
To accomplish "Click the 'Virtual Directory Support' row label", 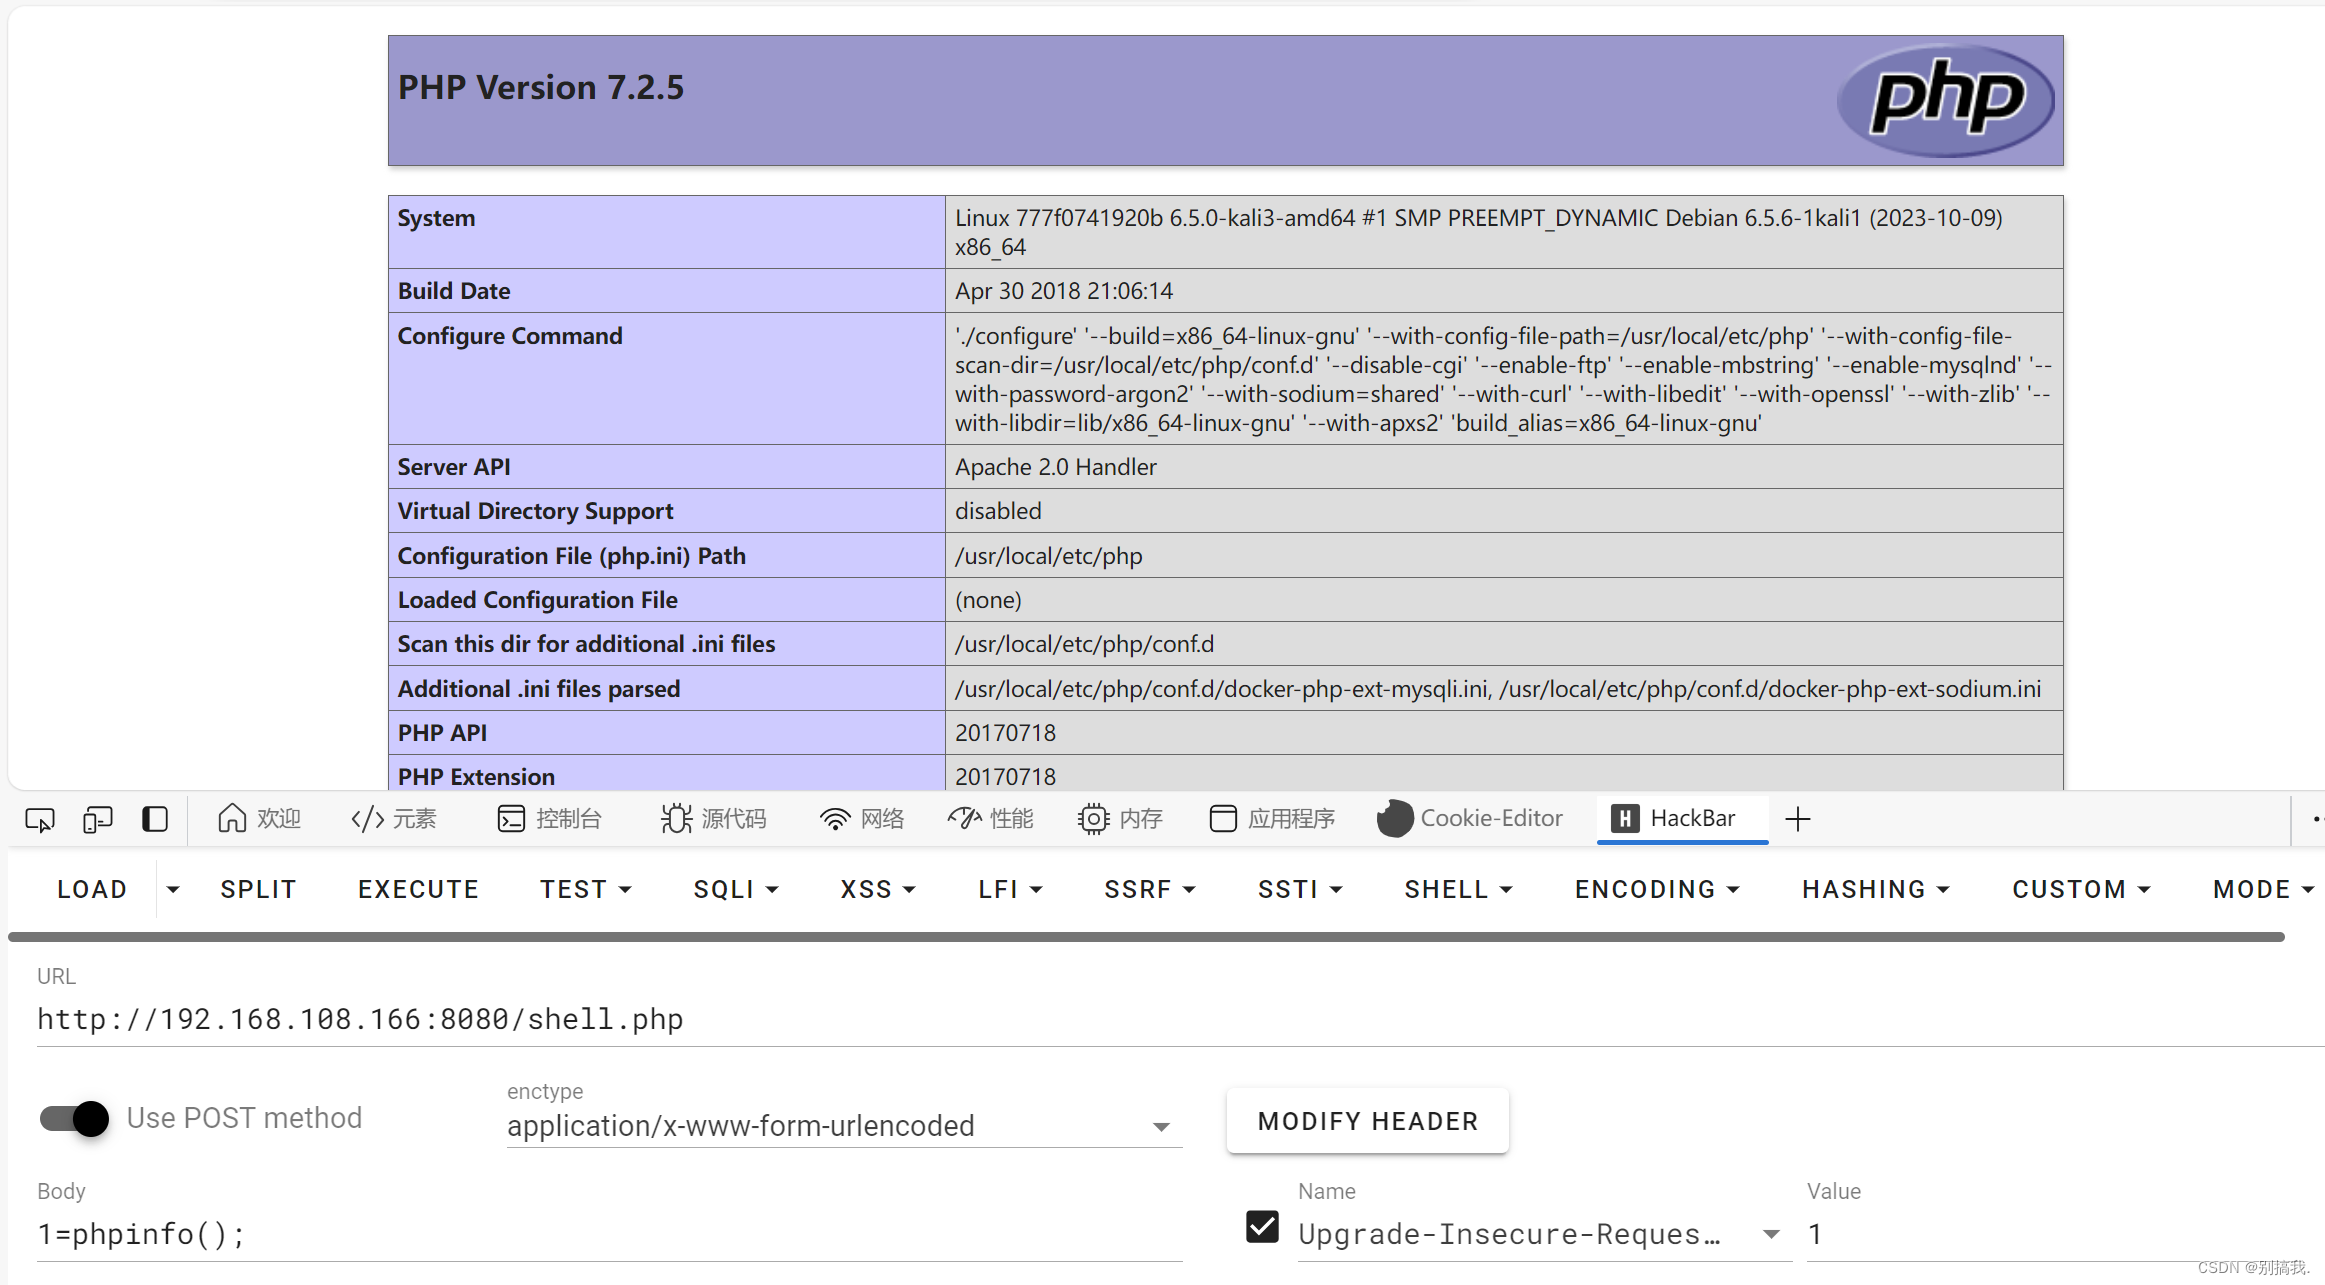I will point(536,511).
